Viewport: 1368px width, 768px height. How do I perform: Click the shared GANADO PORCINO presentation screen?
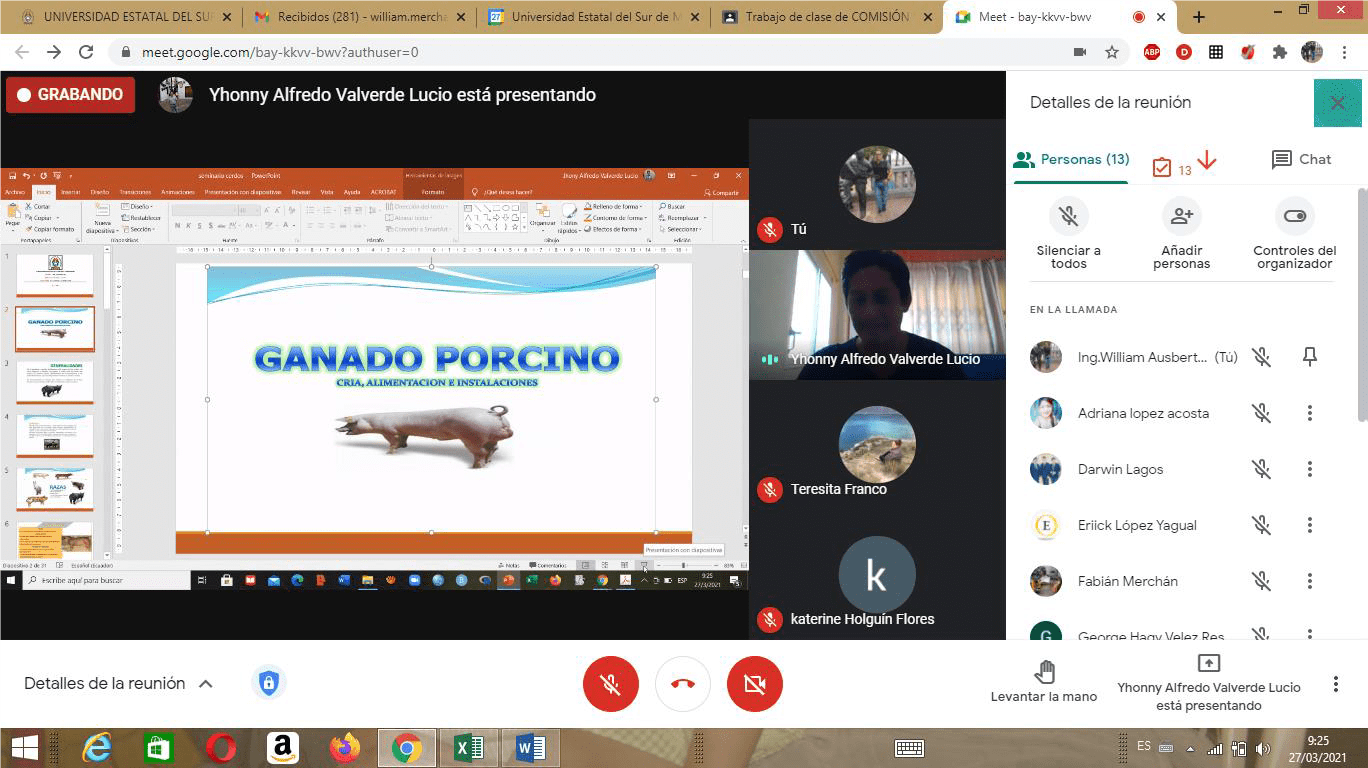point(374,378)
